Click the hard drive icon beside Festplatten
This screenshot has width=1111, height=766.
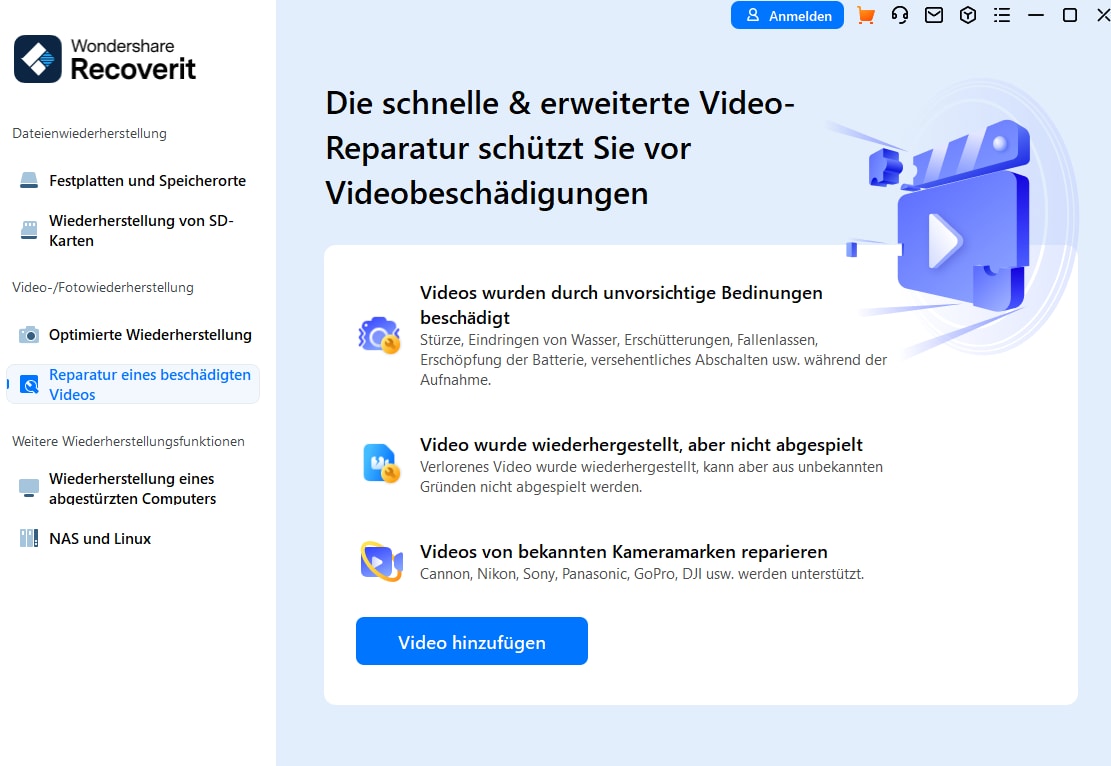pyautogui.click(x=29, y=181)
